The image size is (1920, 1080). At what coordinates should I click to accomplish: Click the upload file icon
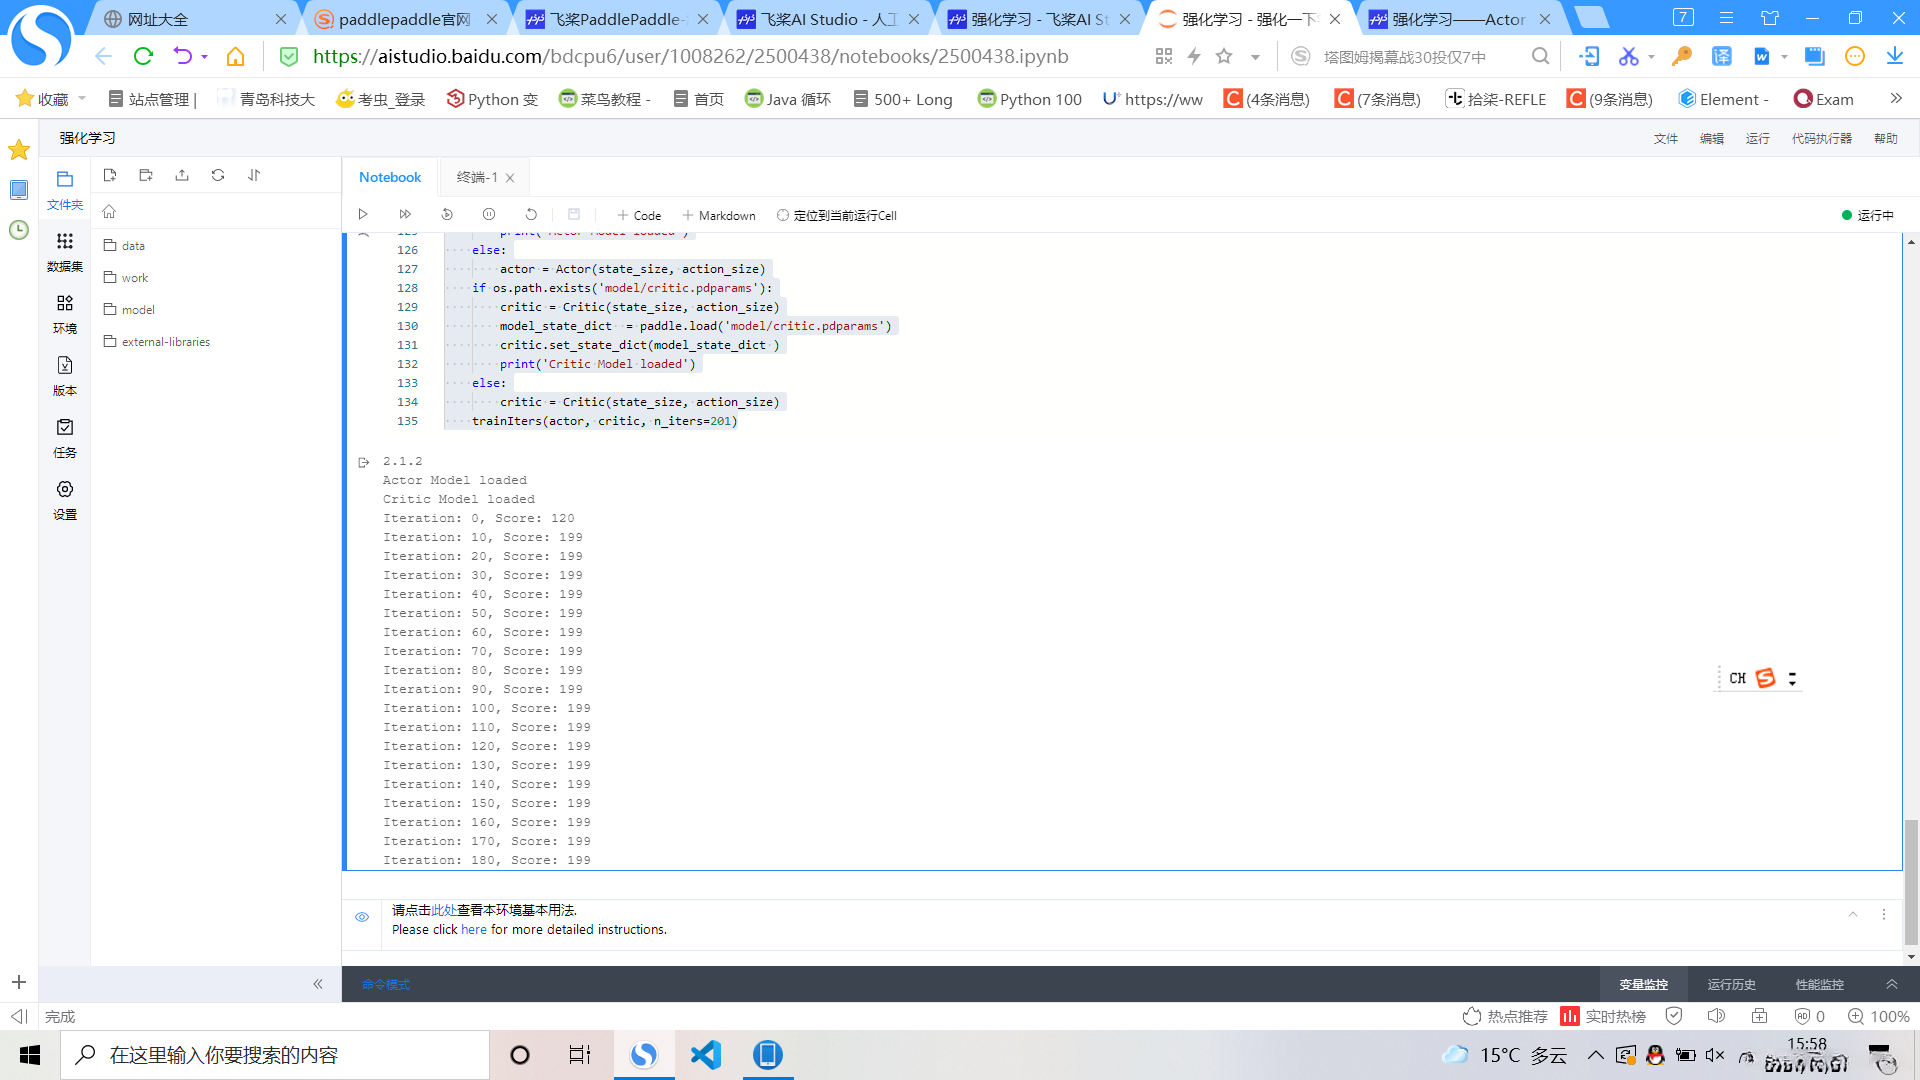click(182, 175)
